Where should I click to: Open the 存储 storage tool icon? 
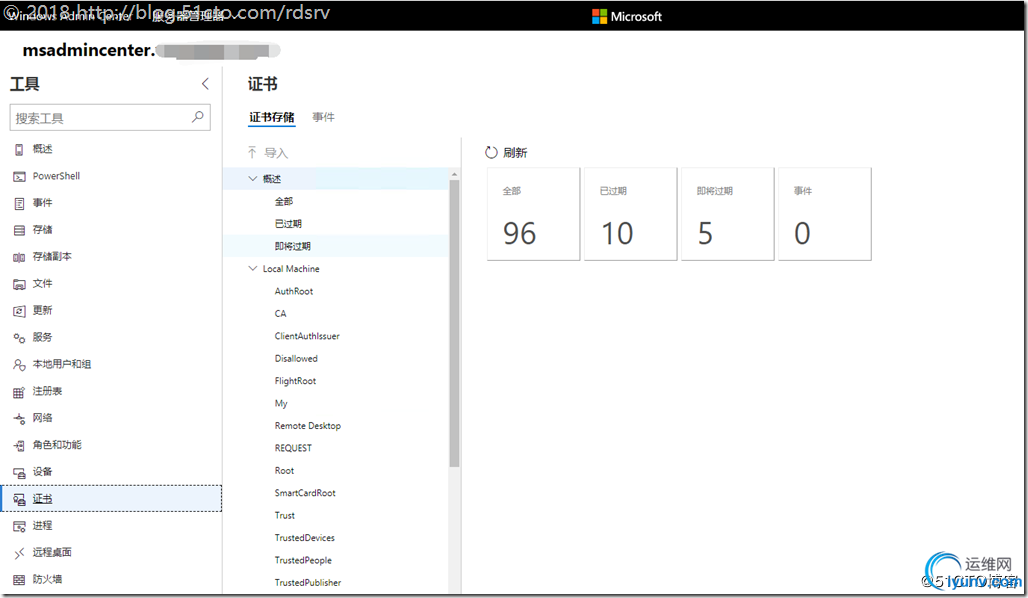(18, 230)
